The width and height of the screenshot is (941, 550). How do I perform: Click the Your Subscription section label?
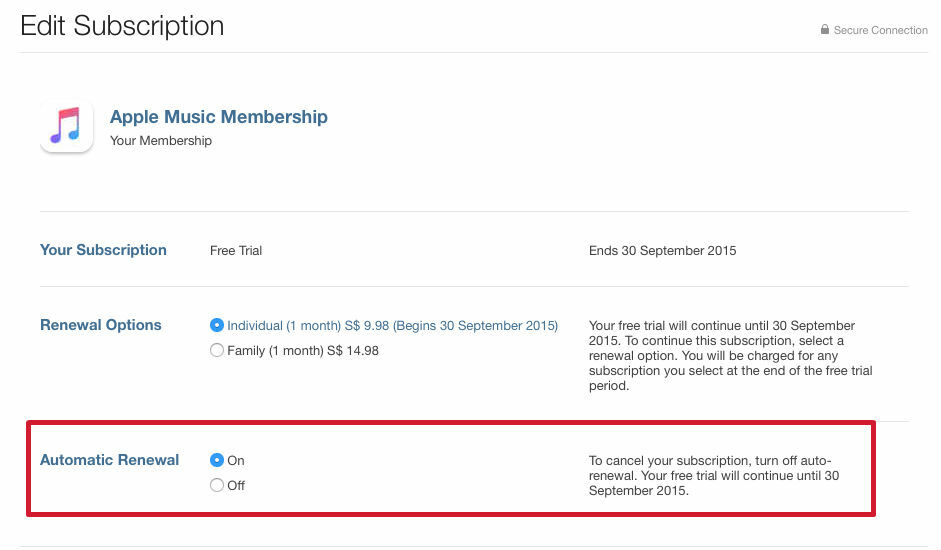[x=103, y=250]
